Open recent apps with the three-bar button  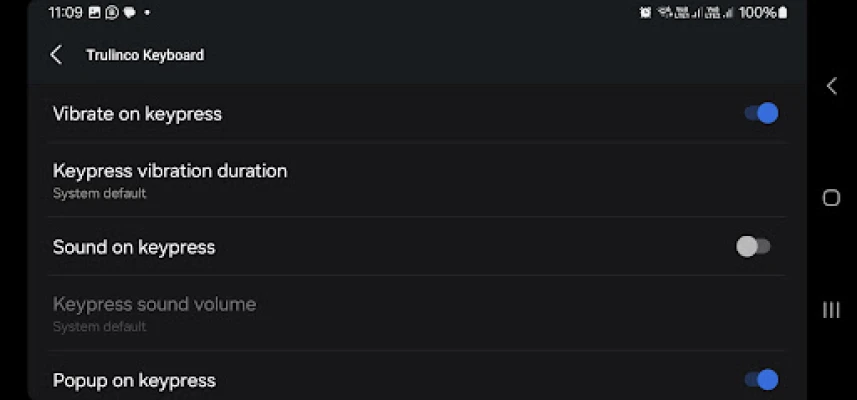coord(831,310)
